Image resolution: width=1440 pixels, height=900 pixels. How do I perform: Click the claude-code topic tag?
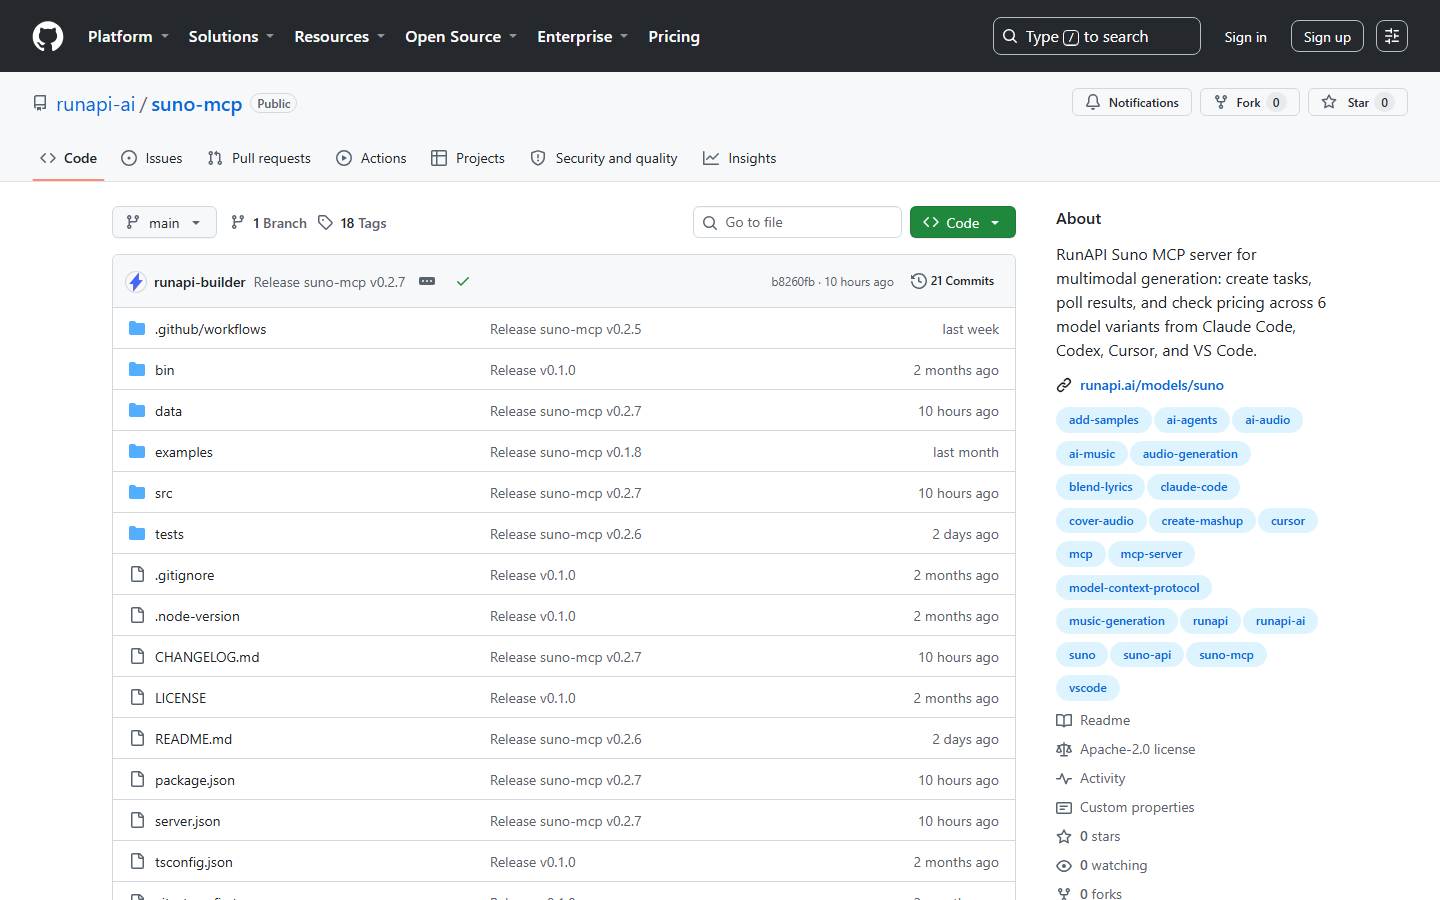pos(1194,487)
